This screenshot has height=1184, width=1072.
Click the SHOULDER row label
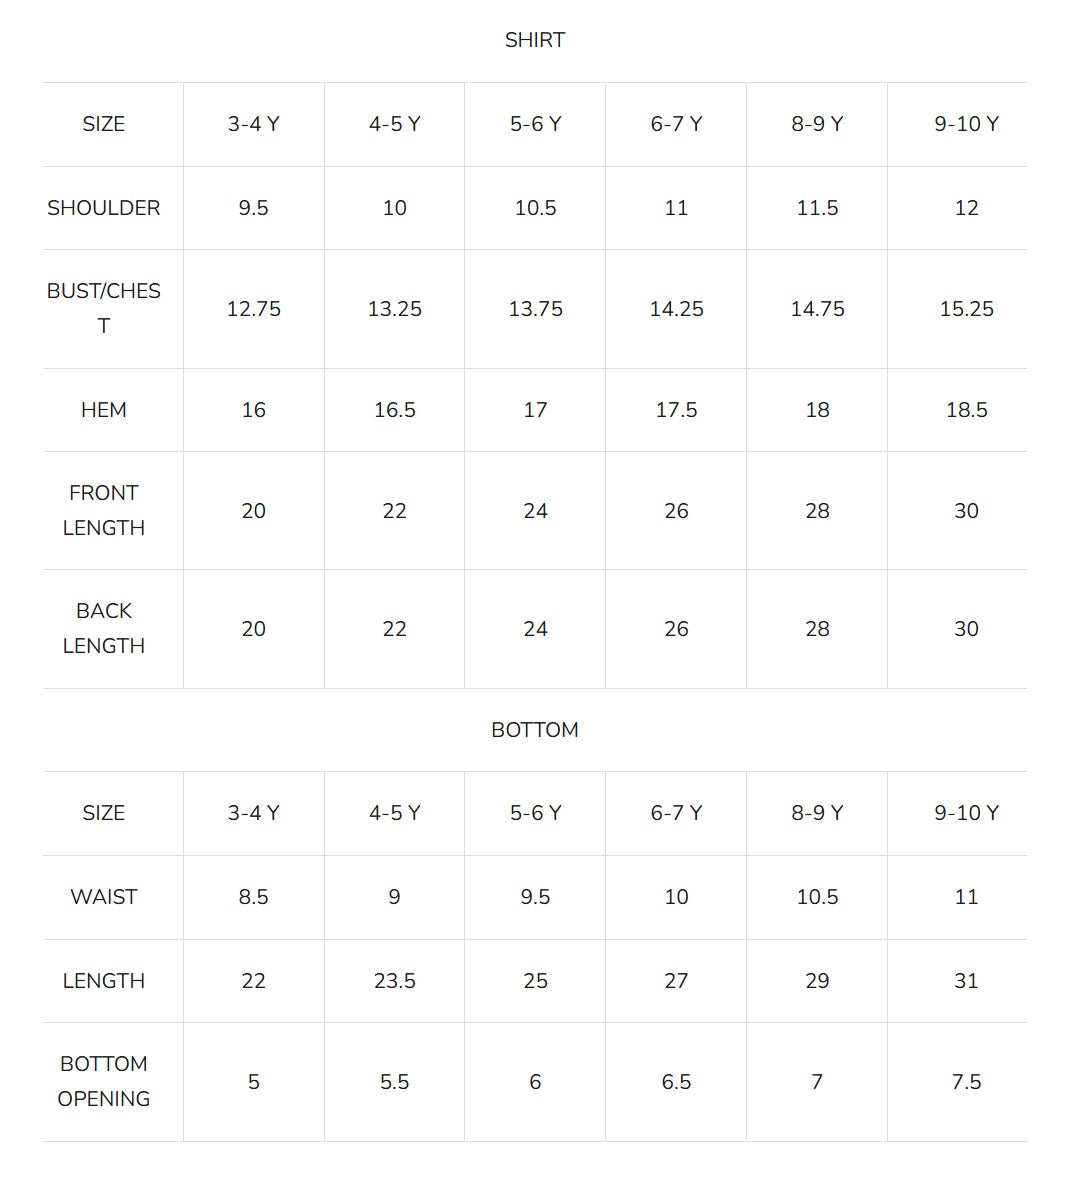(103, 208)
